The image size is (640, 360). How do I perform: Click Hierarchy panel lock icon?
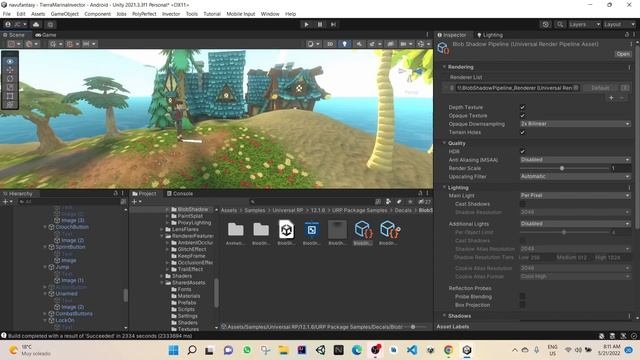pos(116,193)
